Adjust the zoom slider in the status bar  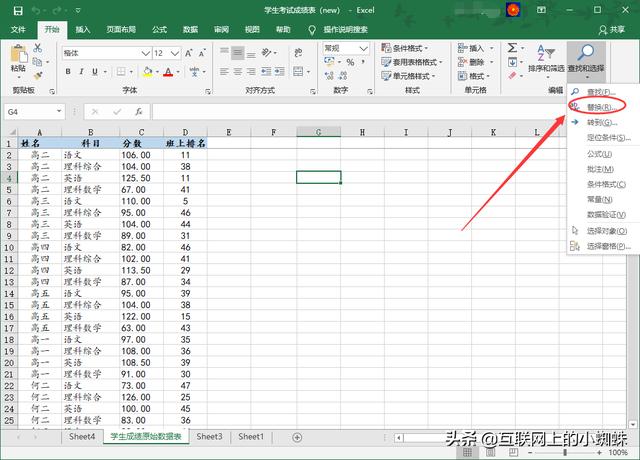565,453
